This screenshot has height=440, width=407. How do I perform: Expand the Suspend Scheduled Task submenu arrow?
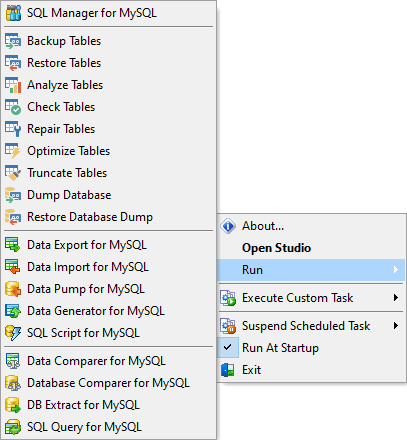pyautogui.click(x=396, y=326)
